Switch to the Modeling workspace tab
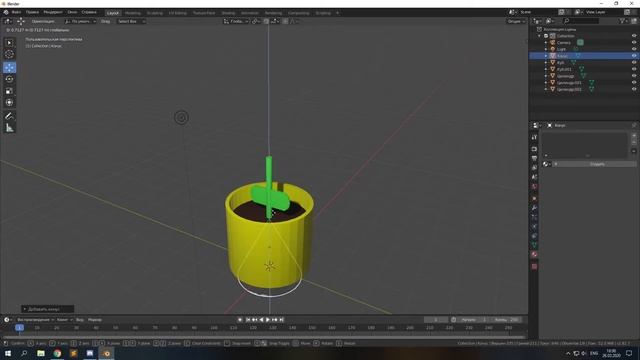Image resolution: width=640 pixels, height=360 pixels. (x=133, y=13)
